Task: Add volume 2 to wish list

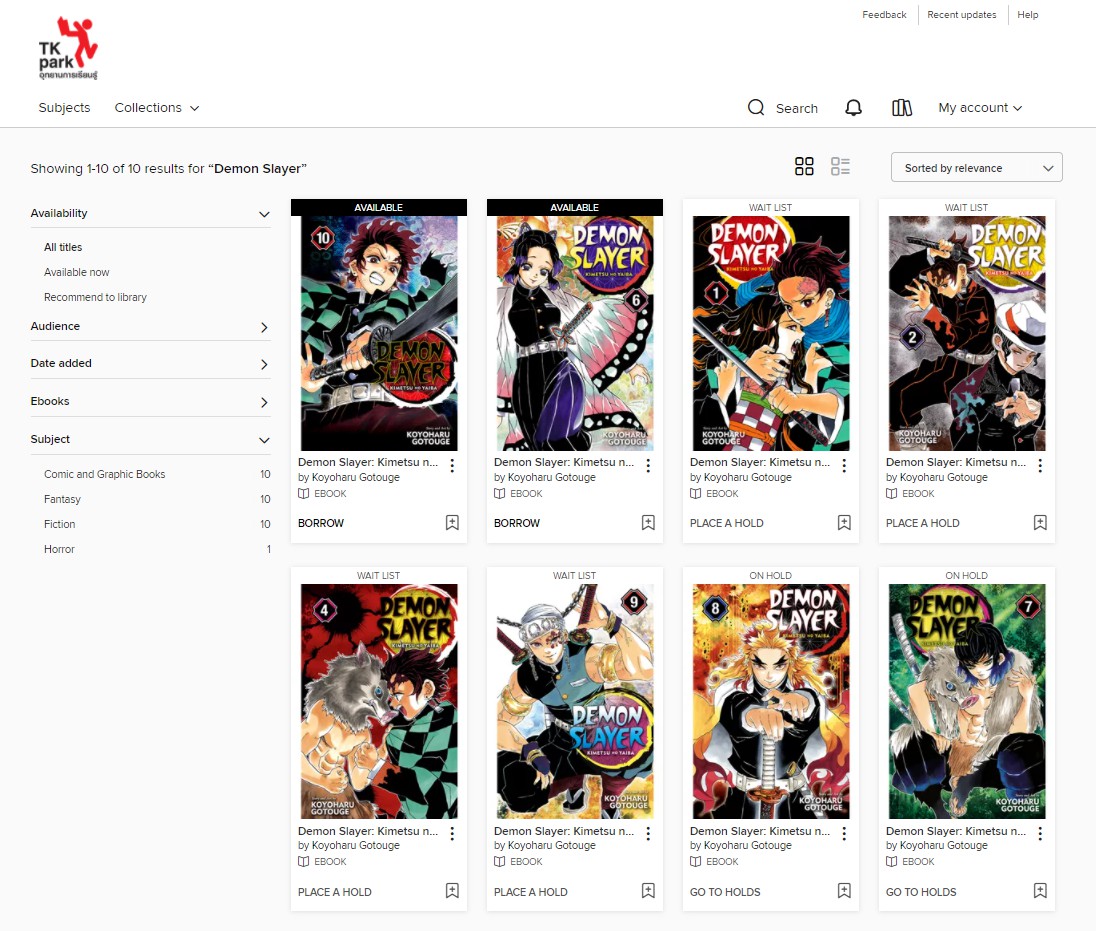Action: [x=1040, y=523]
